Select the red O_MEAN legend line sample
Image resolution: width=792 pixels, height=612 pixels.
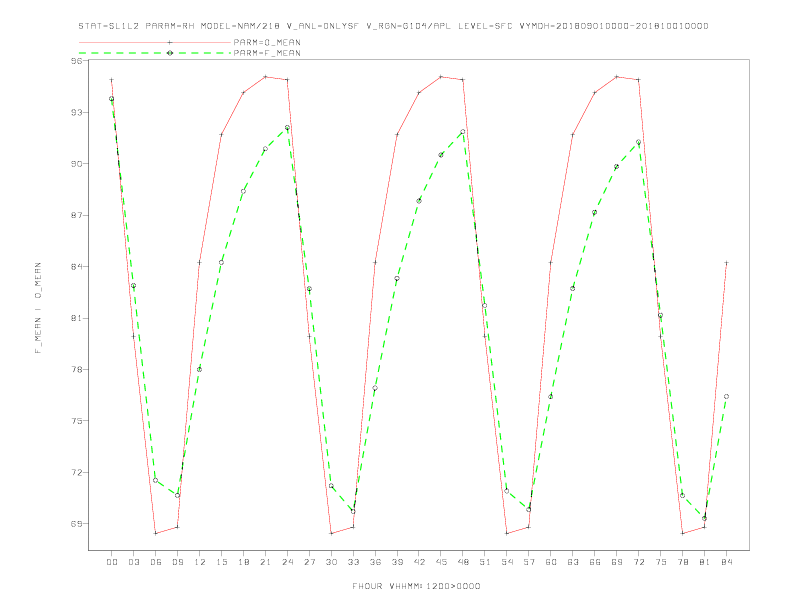(x=155, y=42)
